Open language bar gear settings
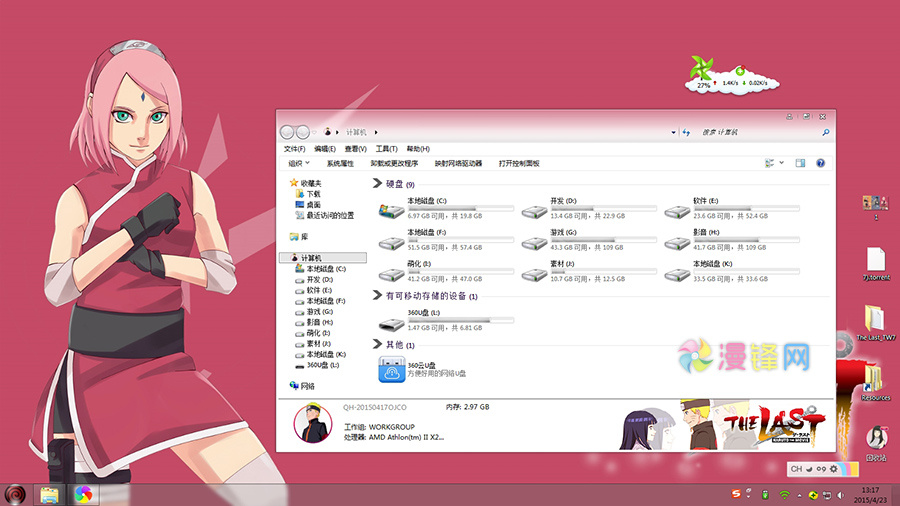Screen dimensions: 900x506 [x=833, y=469]
